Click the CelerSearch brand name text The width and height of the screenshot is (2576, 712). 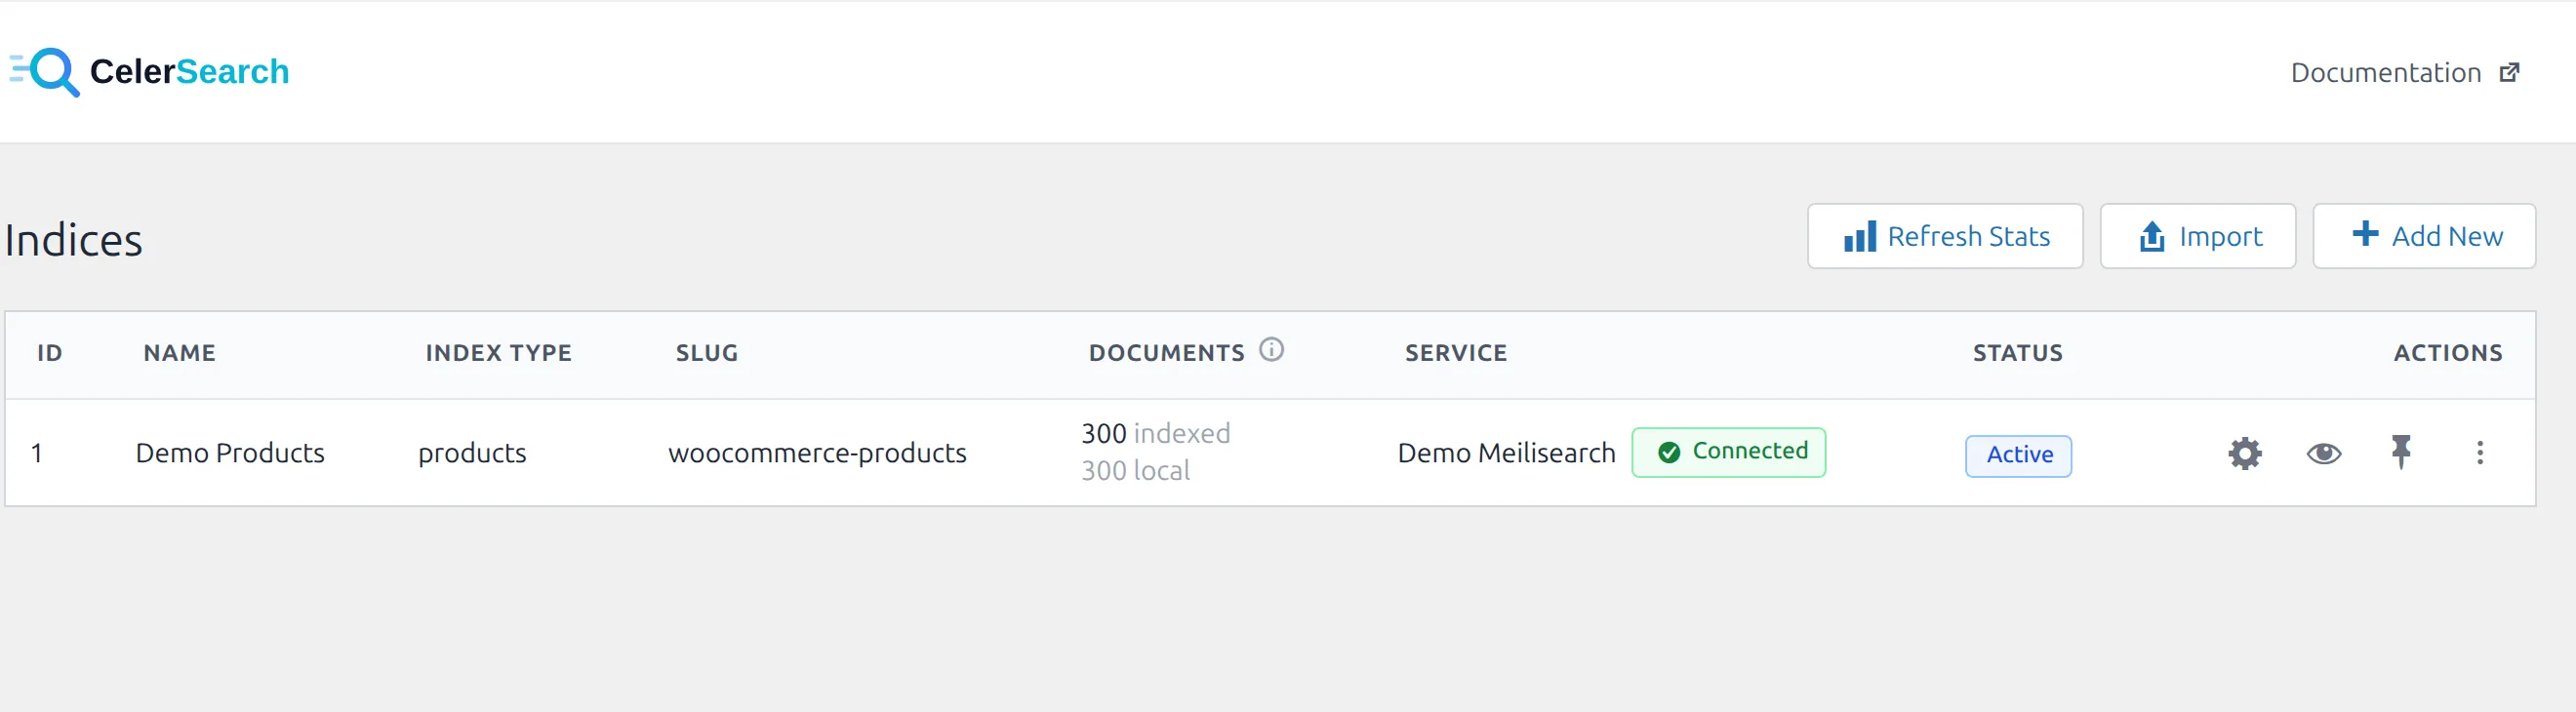(x=189, y=72)
